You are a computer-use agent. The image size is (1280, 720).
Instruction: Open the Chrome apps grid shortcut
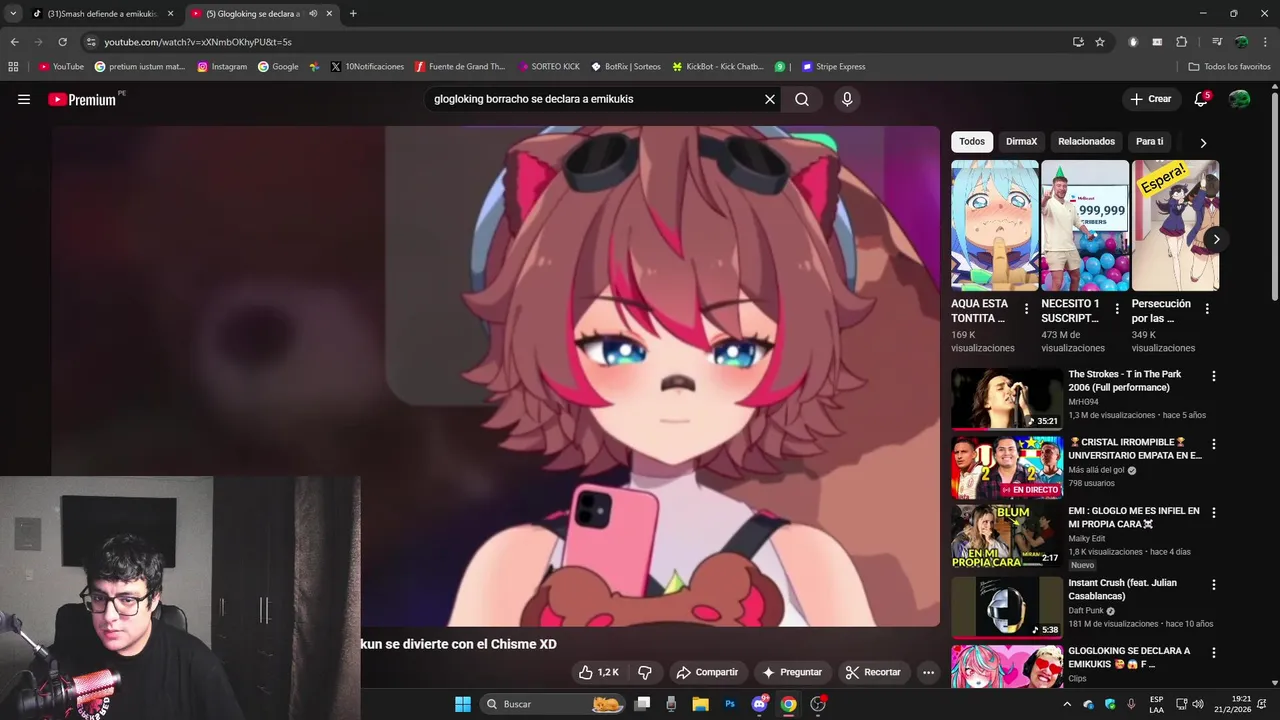13,67
